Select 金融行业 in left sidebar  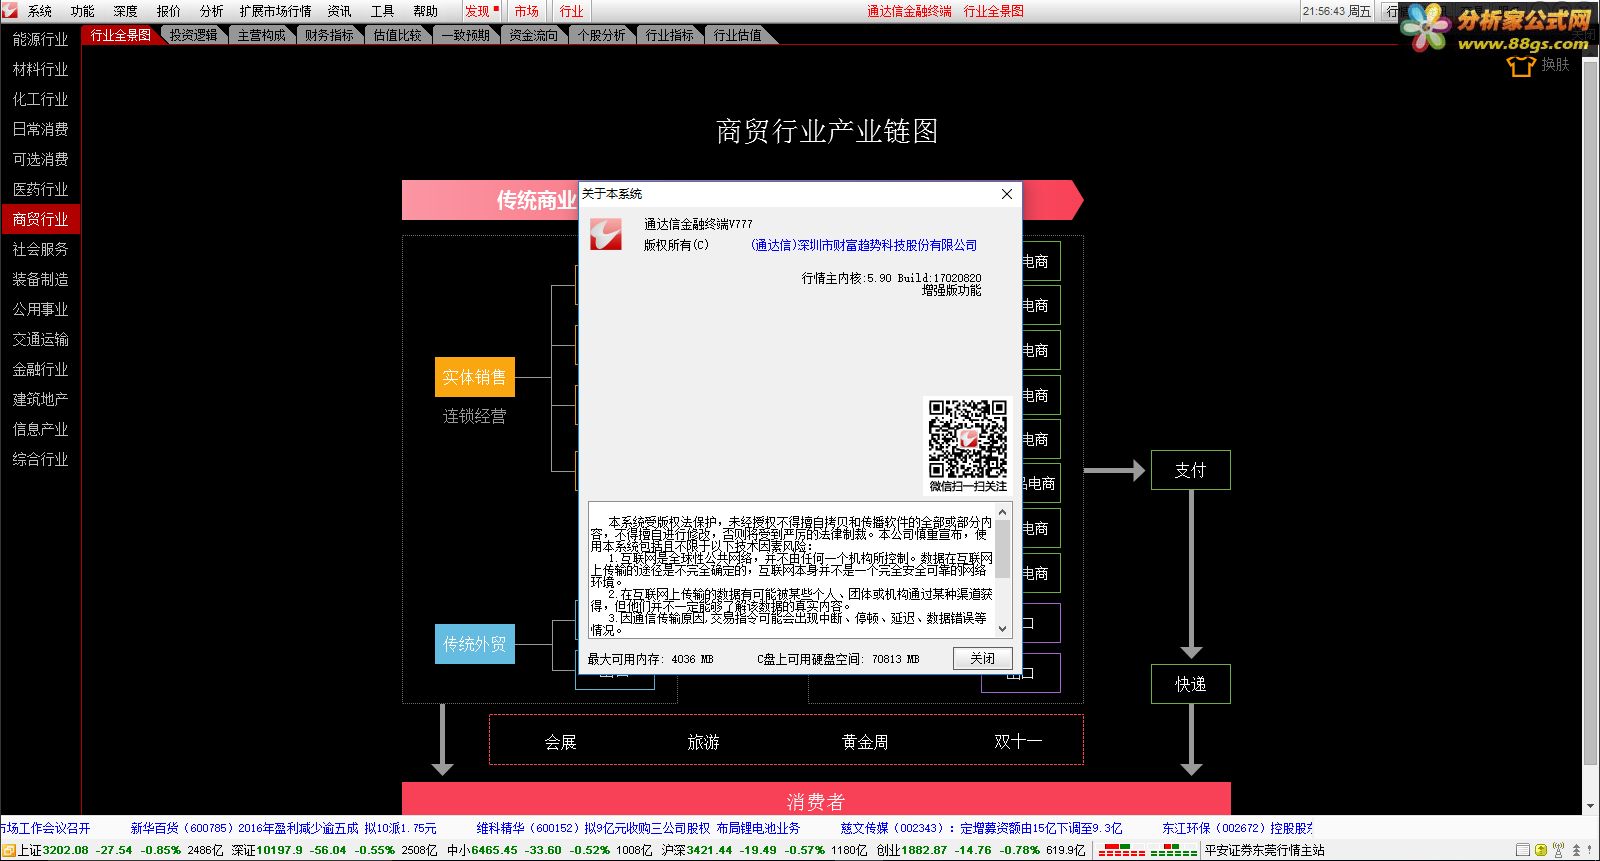coord(40,369)
